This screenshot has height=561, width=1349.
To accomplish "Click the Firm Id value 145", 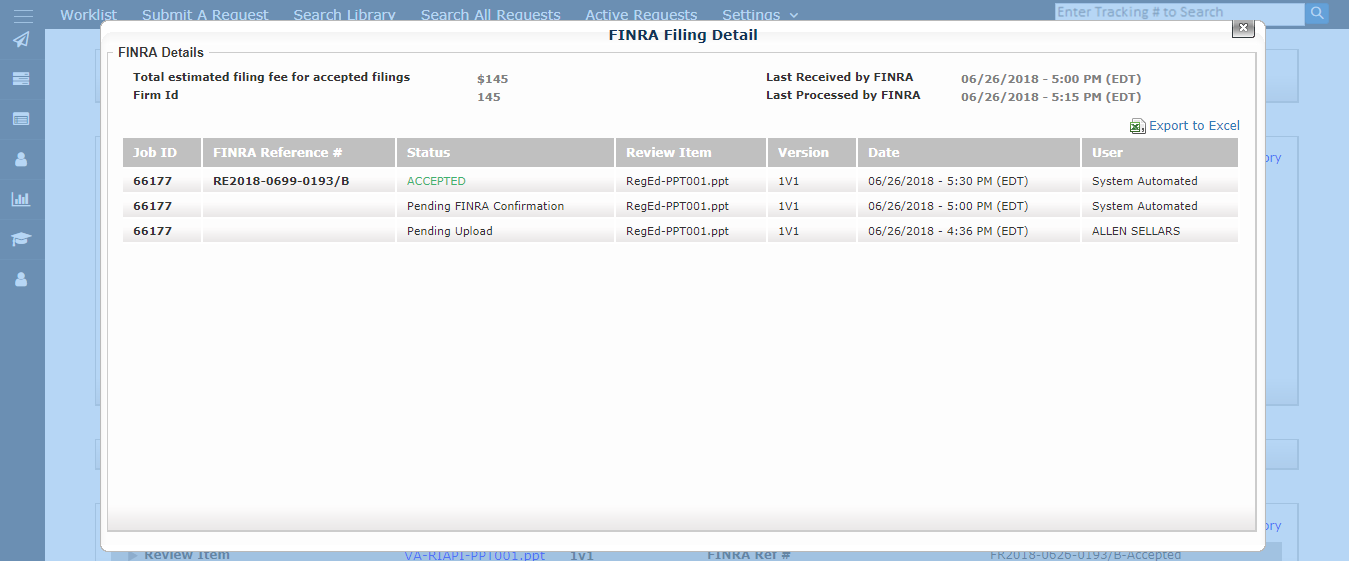I will pyautogui.click(x=489, y=97).
